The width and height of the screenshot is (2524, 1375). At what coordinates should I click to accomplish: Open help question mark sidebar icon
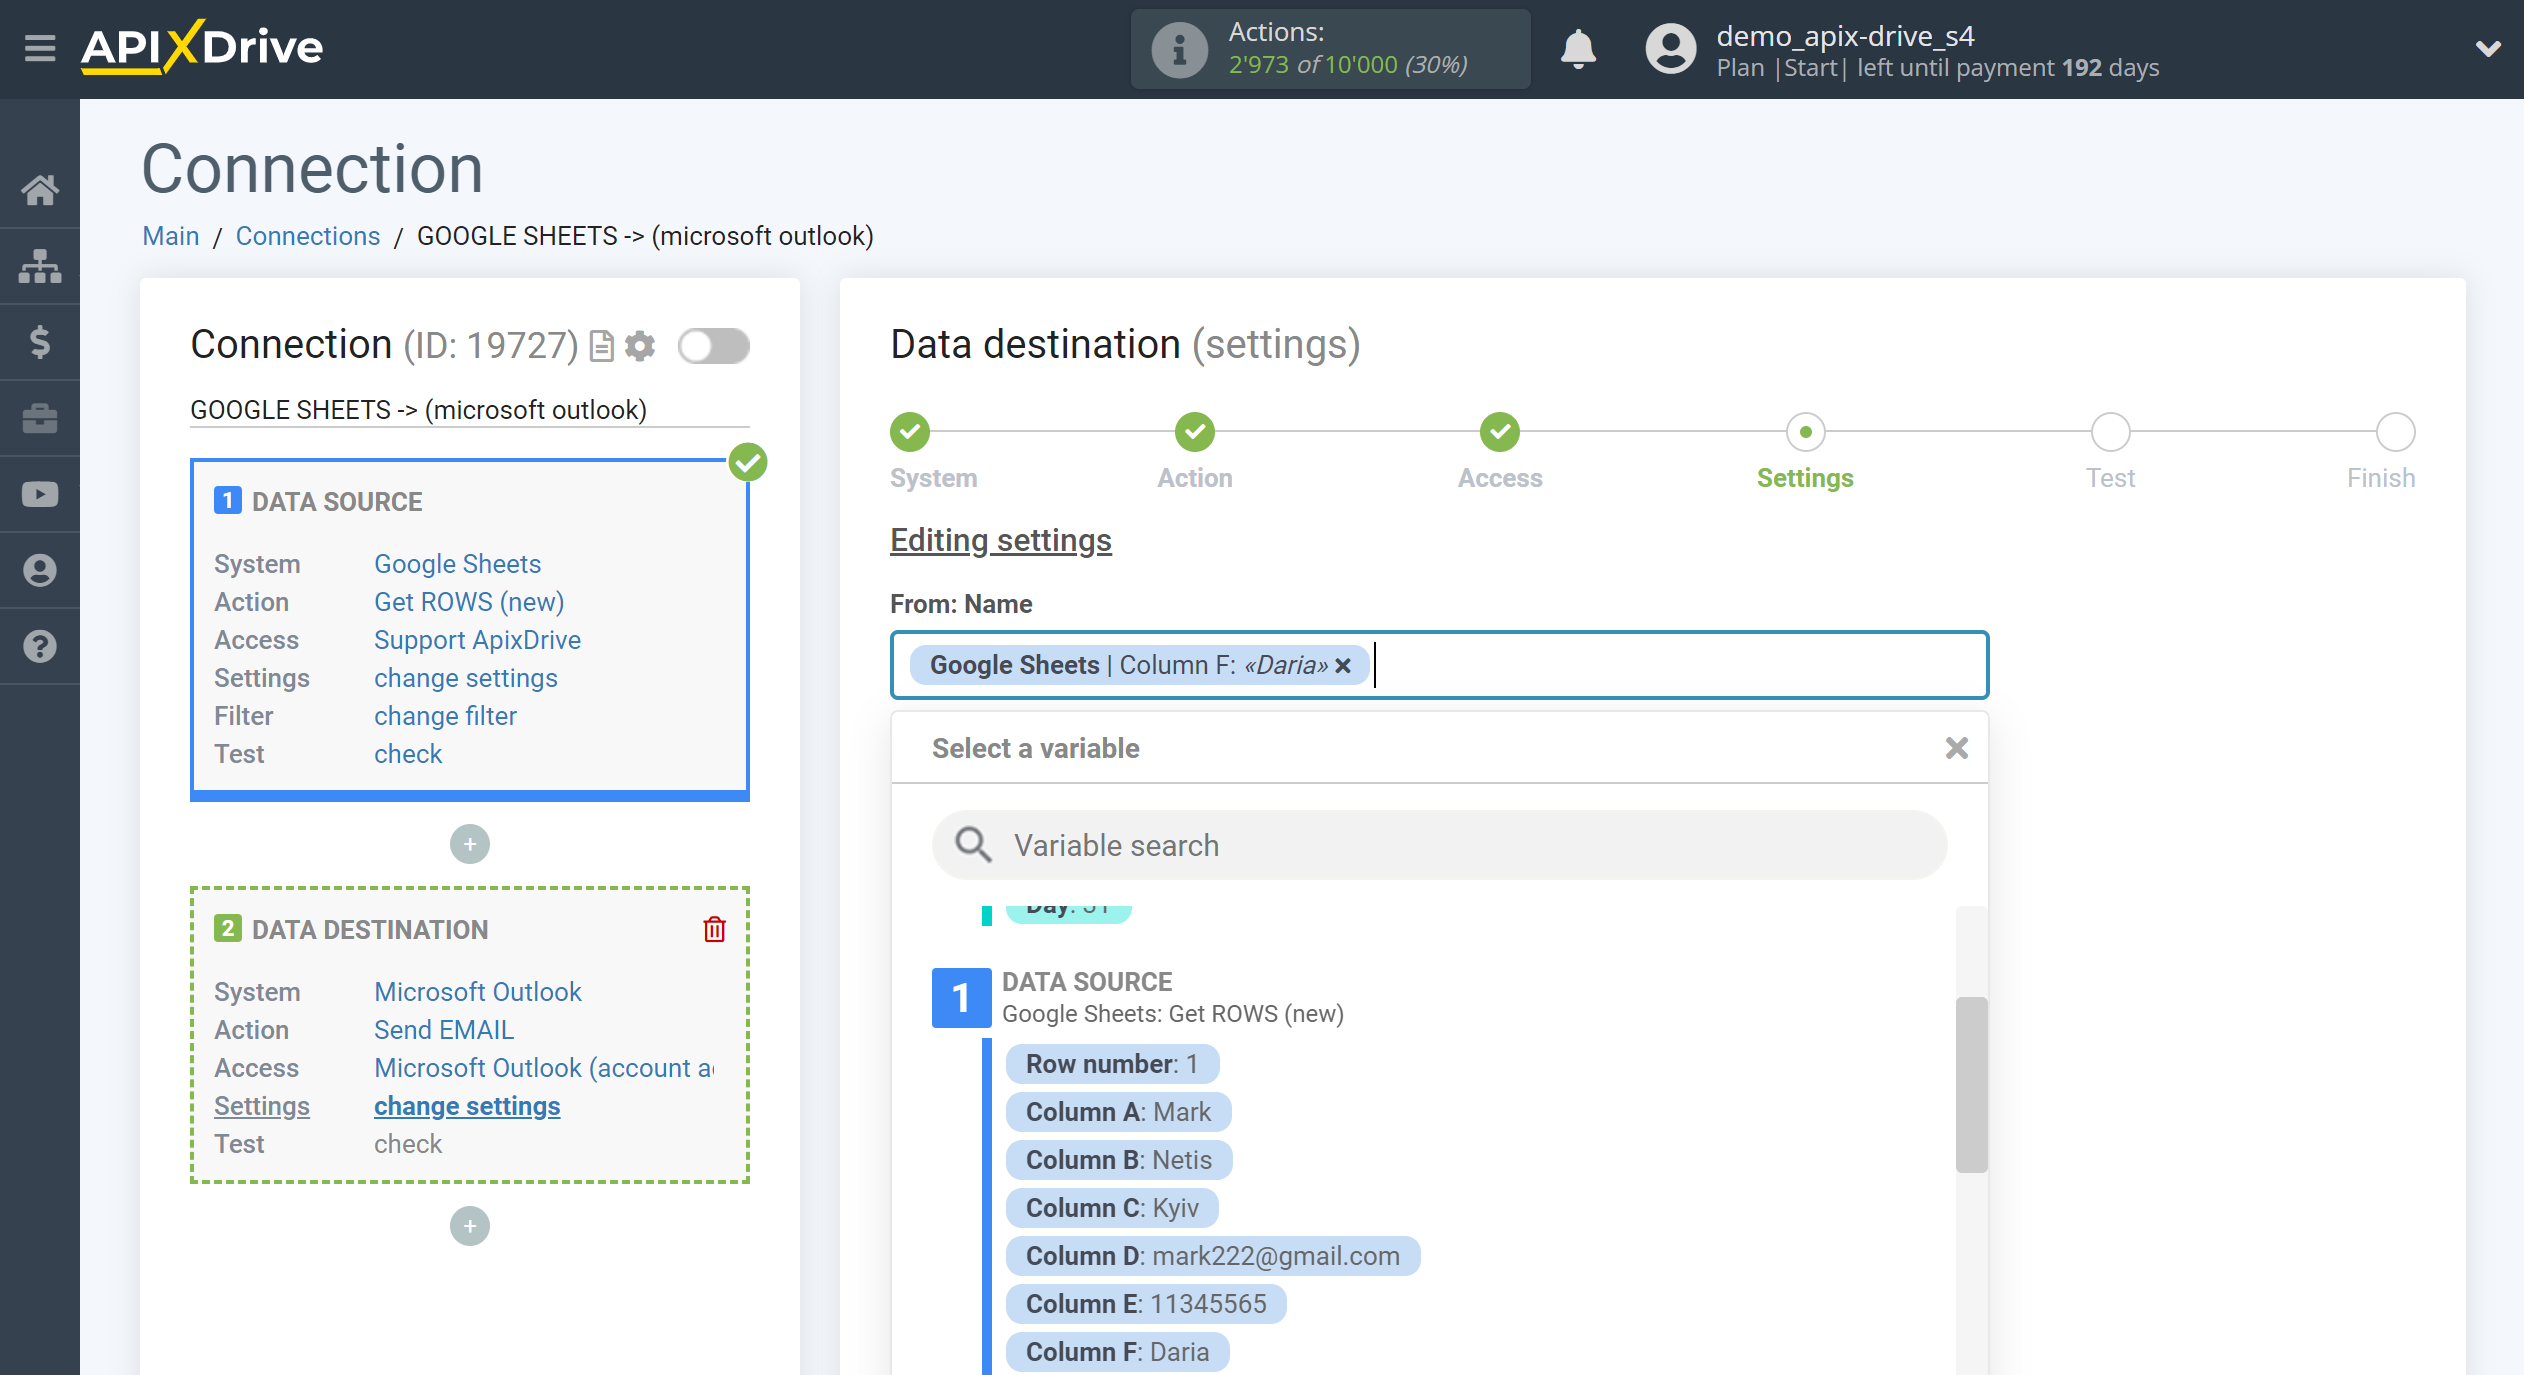coord(40,646)
